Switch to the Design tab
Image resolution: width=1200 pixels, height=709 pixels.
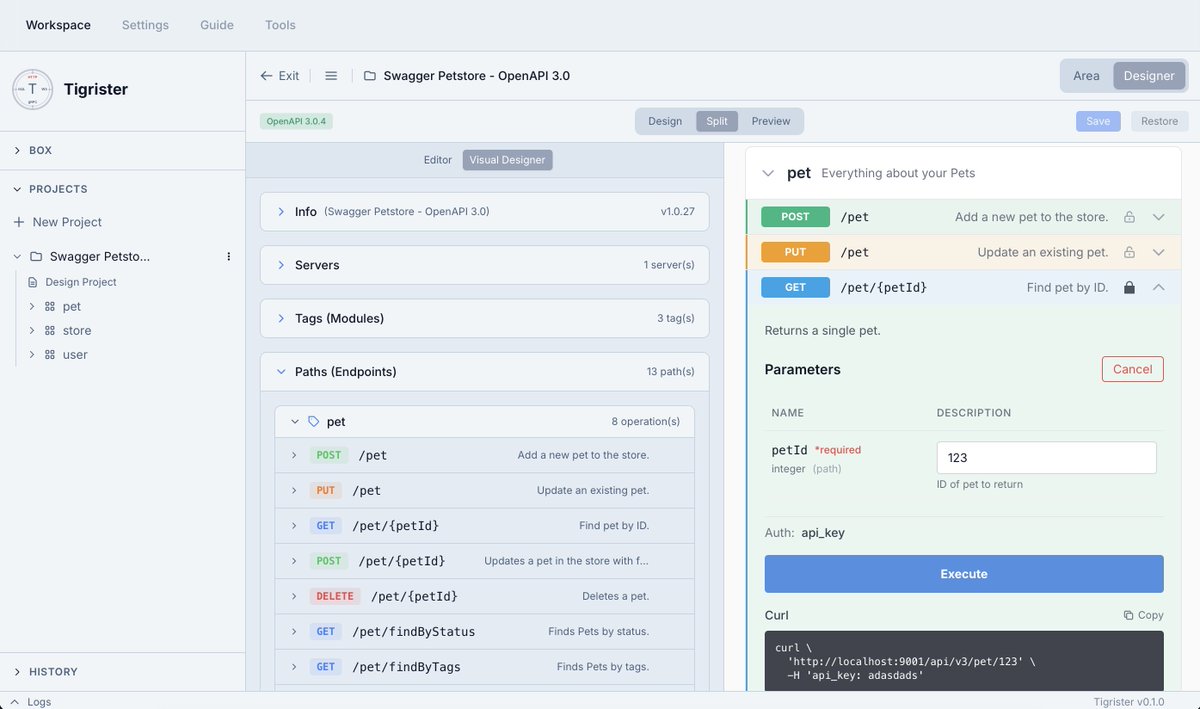click(x=665, y=121)
